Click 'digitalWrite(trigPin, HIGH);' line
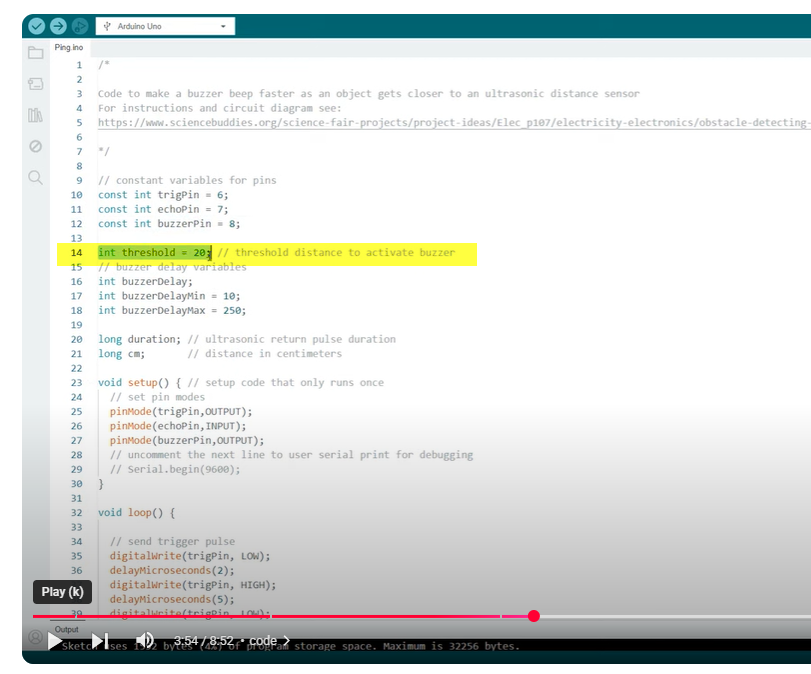Viewport: 811px width, 674px height. click(192, 585)
